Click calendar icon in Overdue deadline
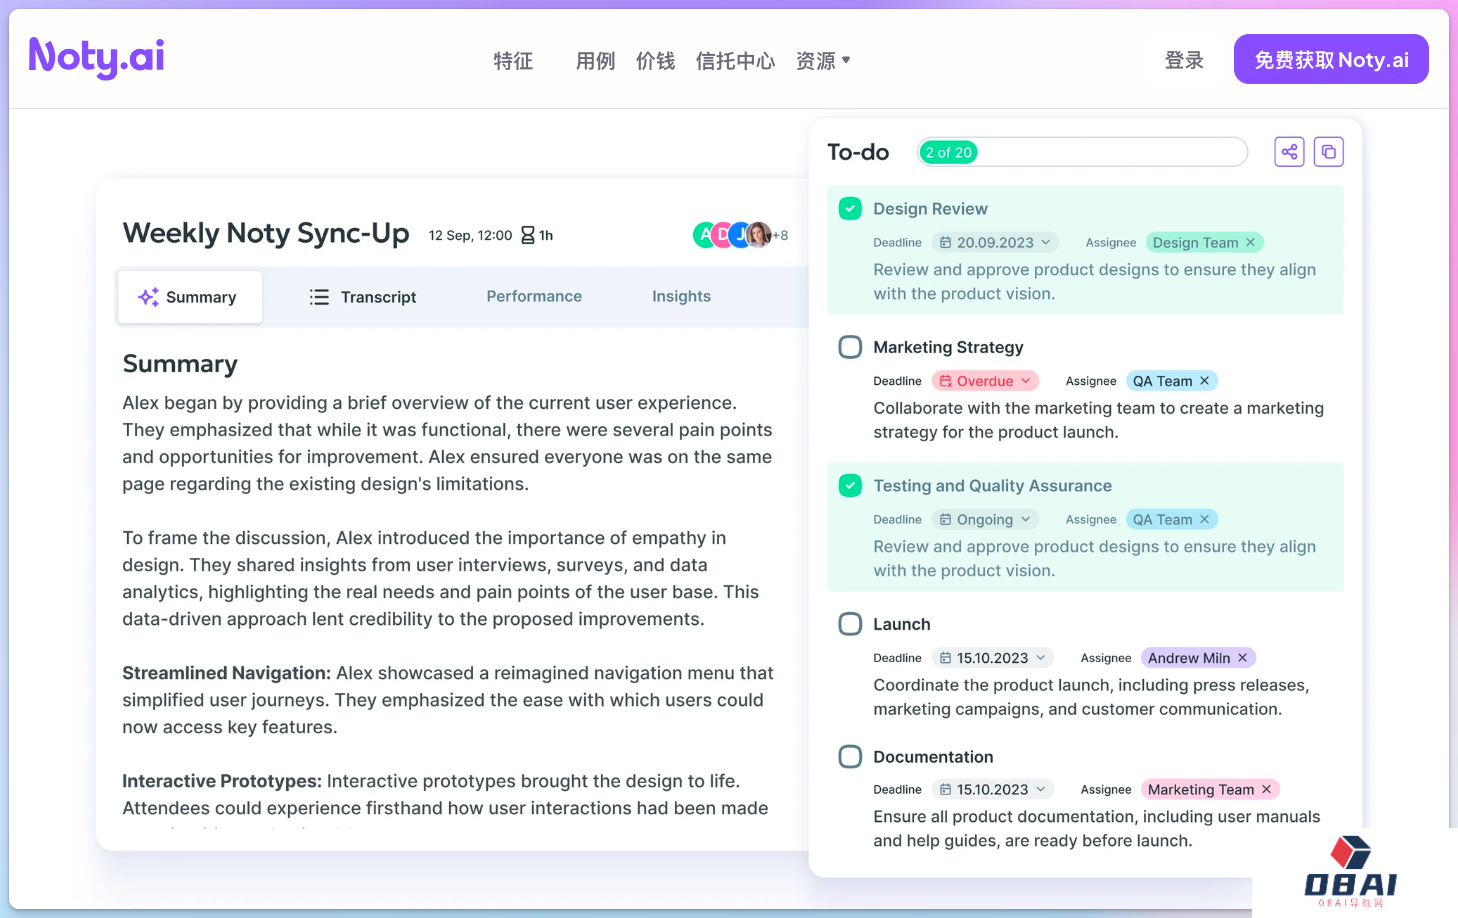Image resolution: width=1458 pixels, height=918 pixels. tap(945, 381)
